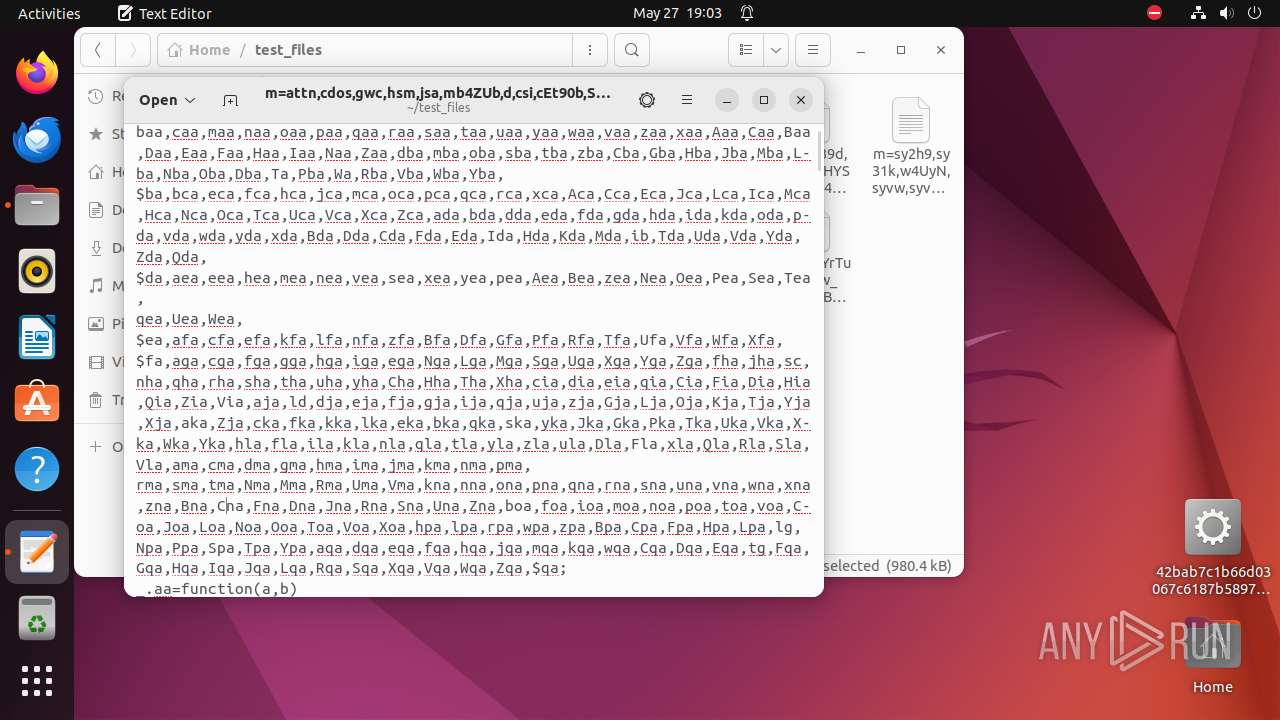Open Recent in Files sidebar
Image resolution: width=1280 pixels, height=720 pixels.
pyautogui.click(x=104, y=96)
